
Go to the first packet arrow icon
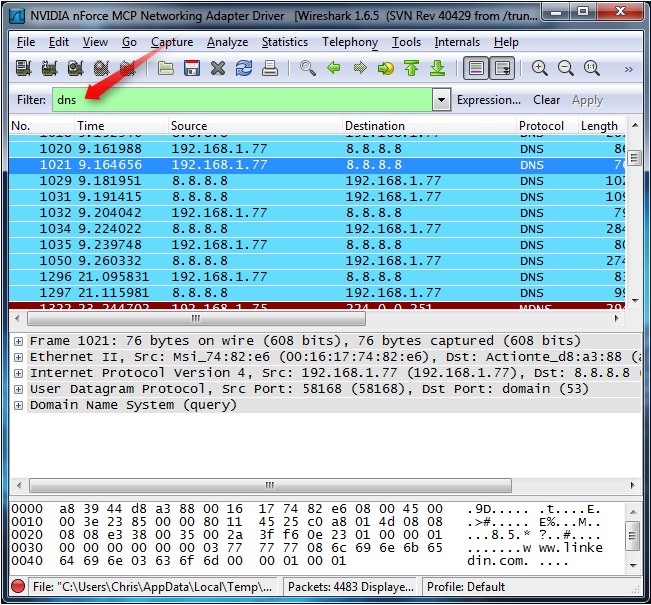(x=411, y=69)
